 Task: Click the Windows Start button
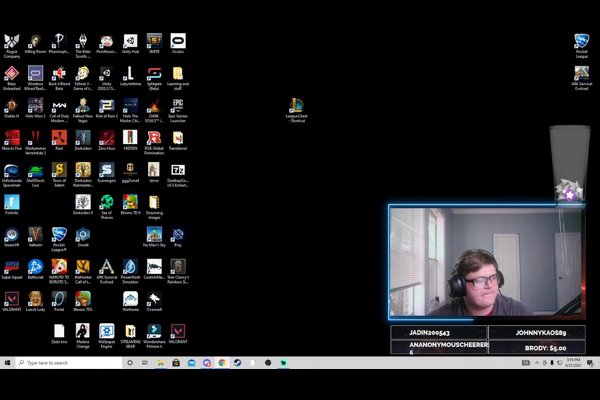(x=7, y=362)
